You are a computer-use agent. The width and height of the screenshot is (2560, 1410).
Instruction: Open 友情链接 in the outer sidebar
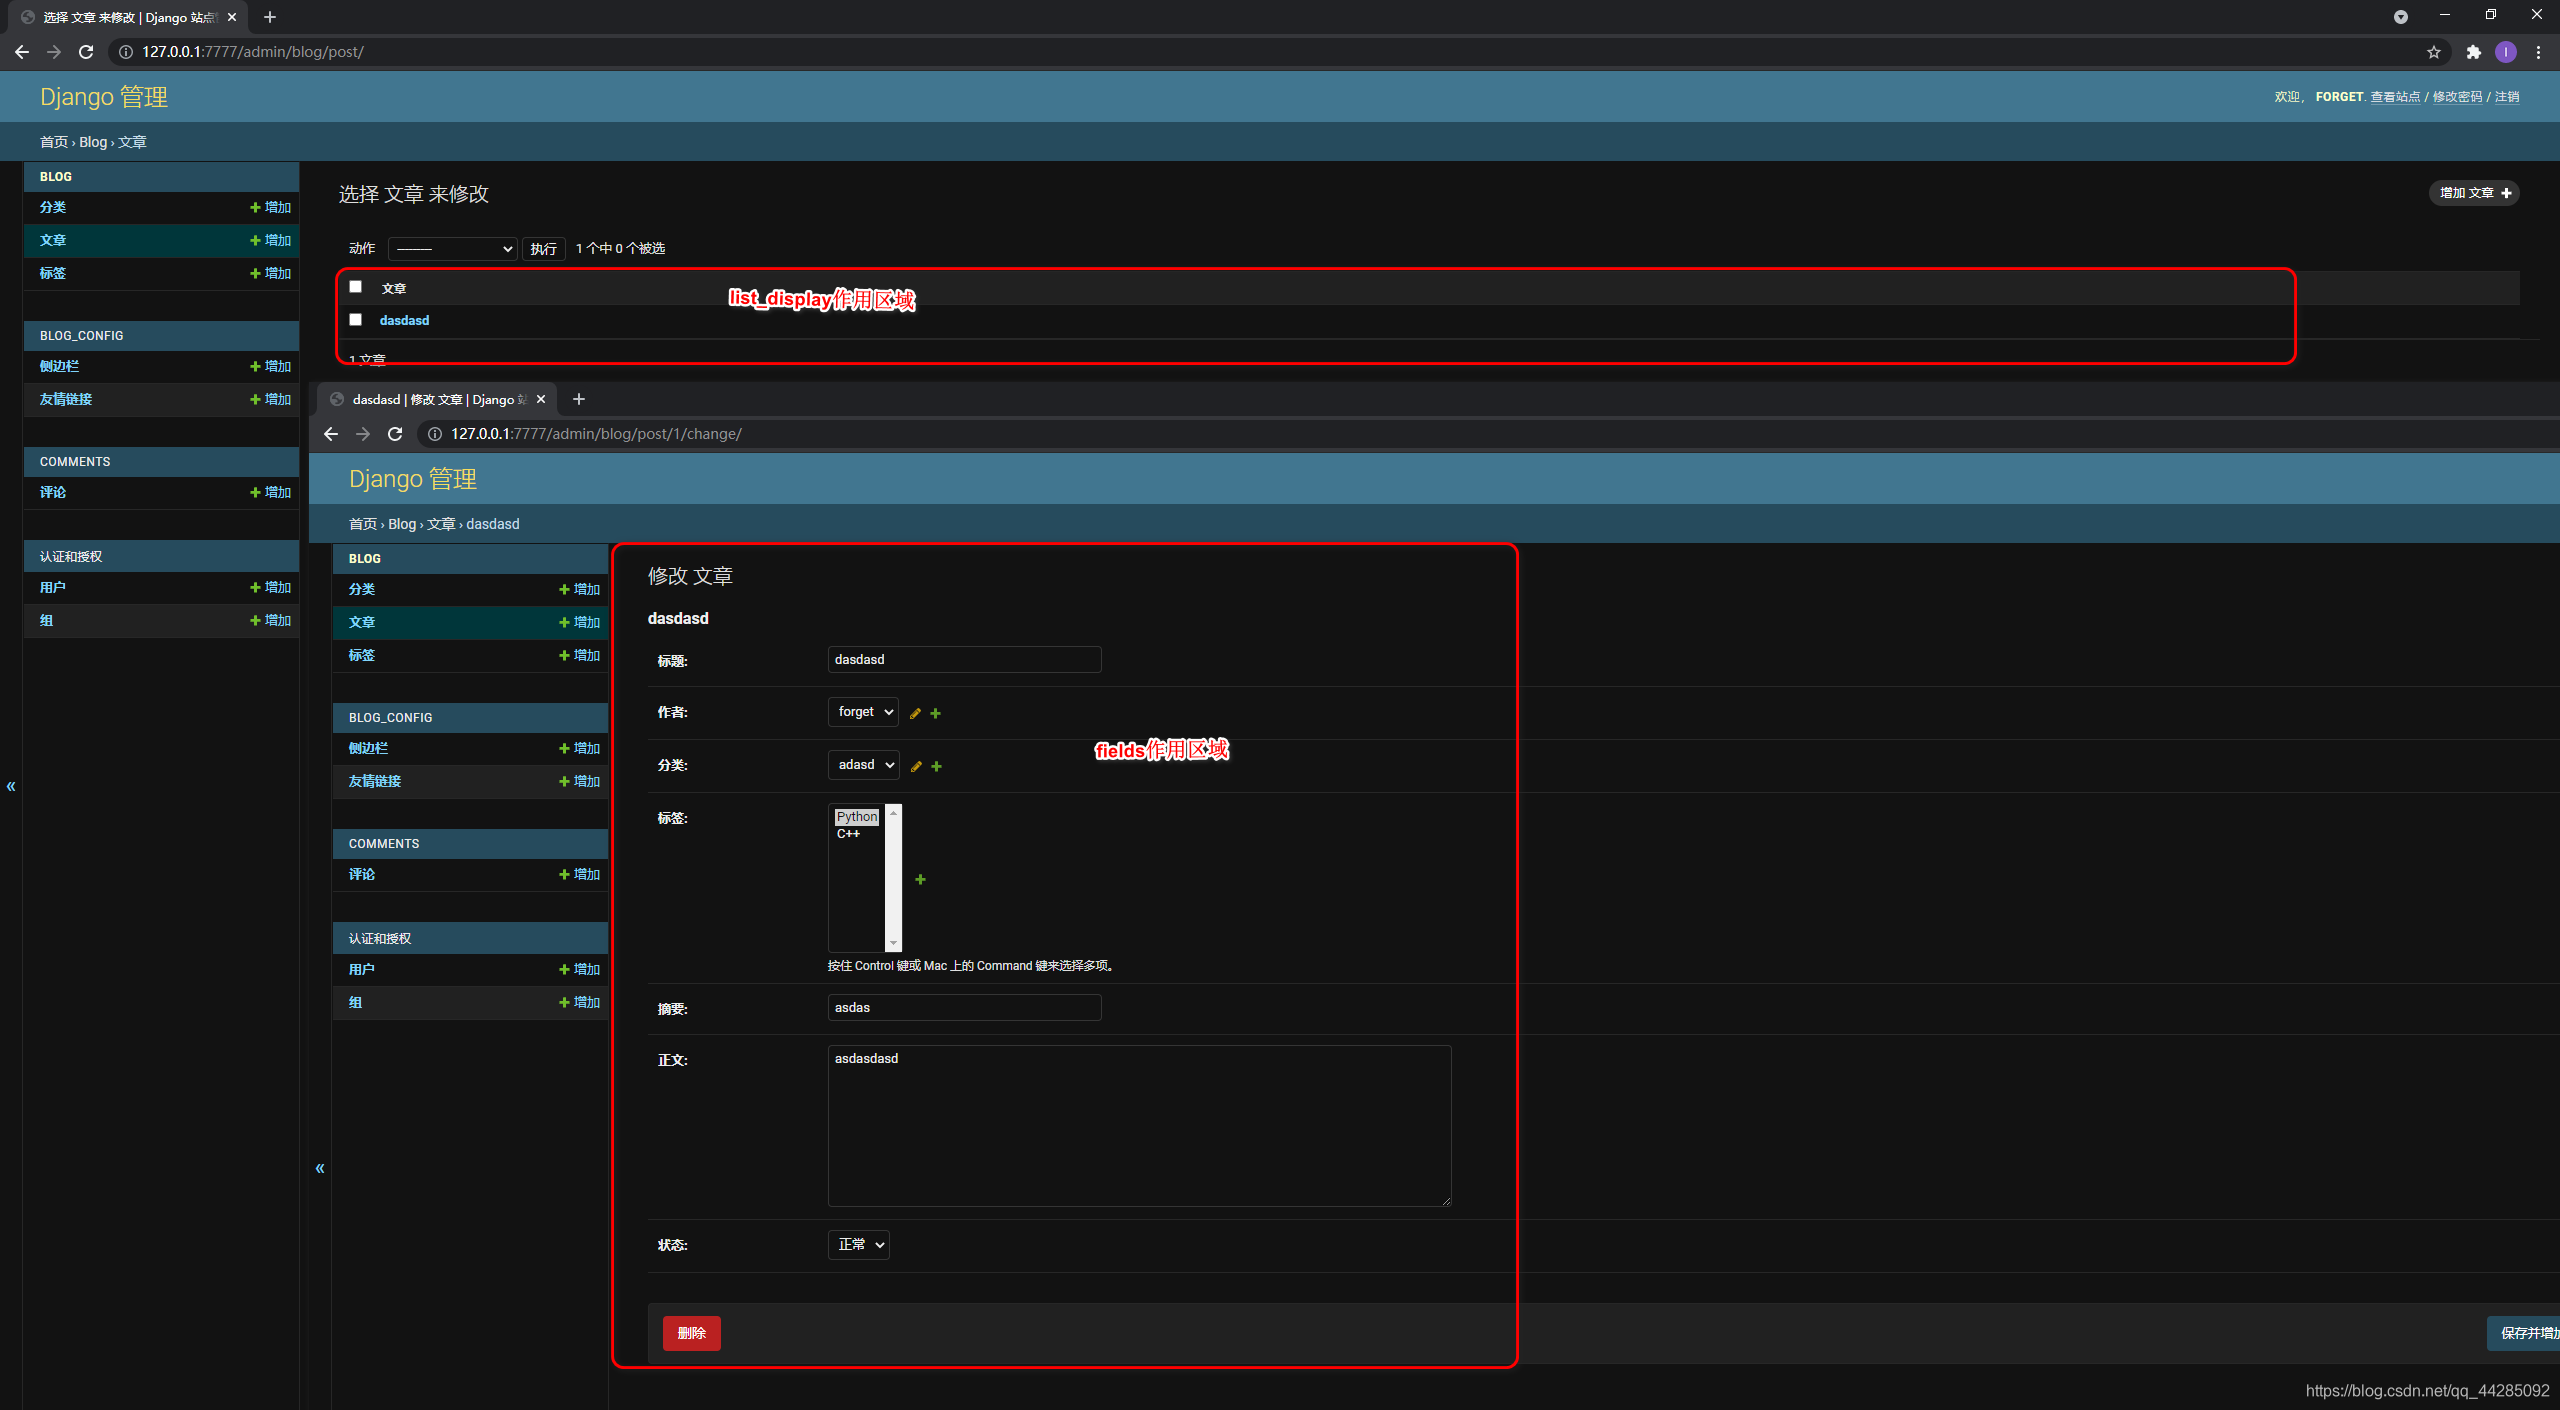click(66, 399)
